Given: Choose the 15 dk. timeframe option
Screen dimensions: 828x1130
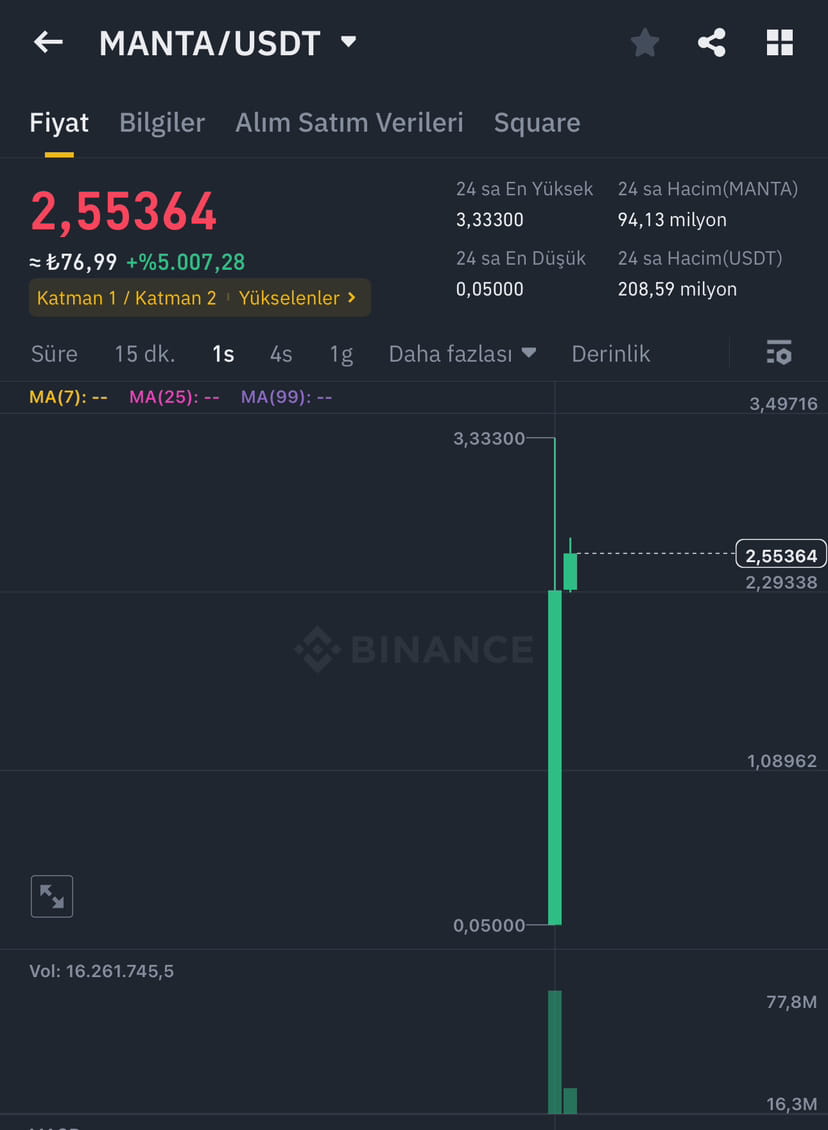Looking at the screenshot, I should coord(143,353).
